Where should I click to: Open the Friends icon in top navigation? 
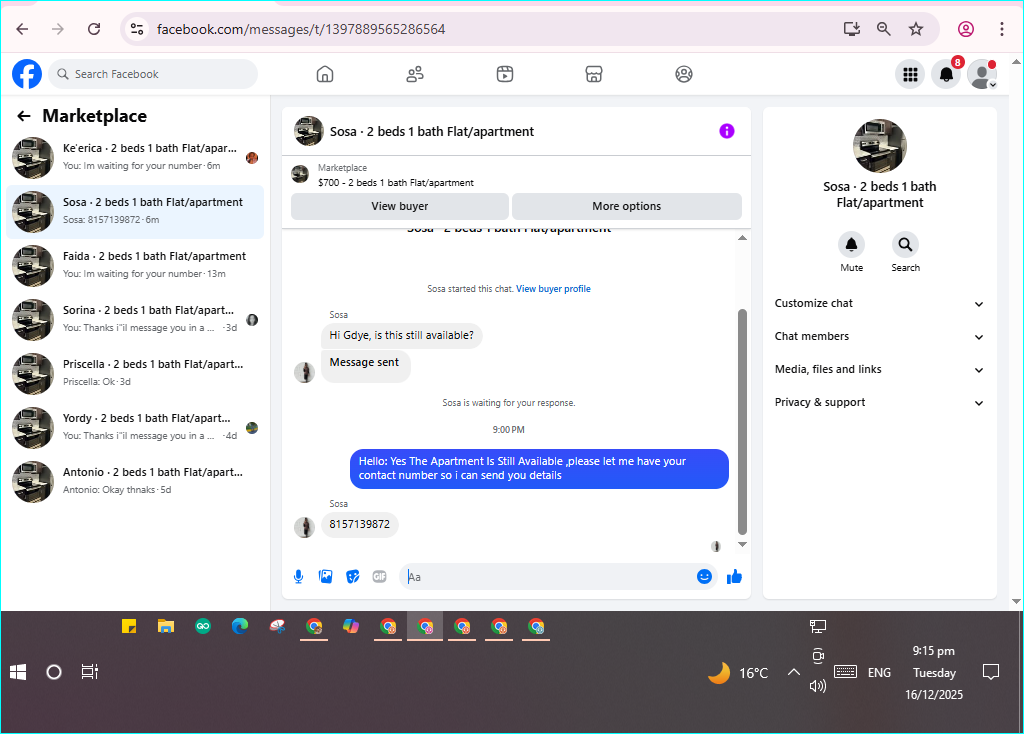tap(415, 74)
